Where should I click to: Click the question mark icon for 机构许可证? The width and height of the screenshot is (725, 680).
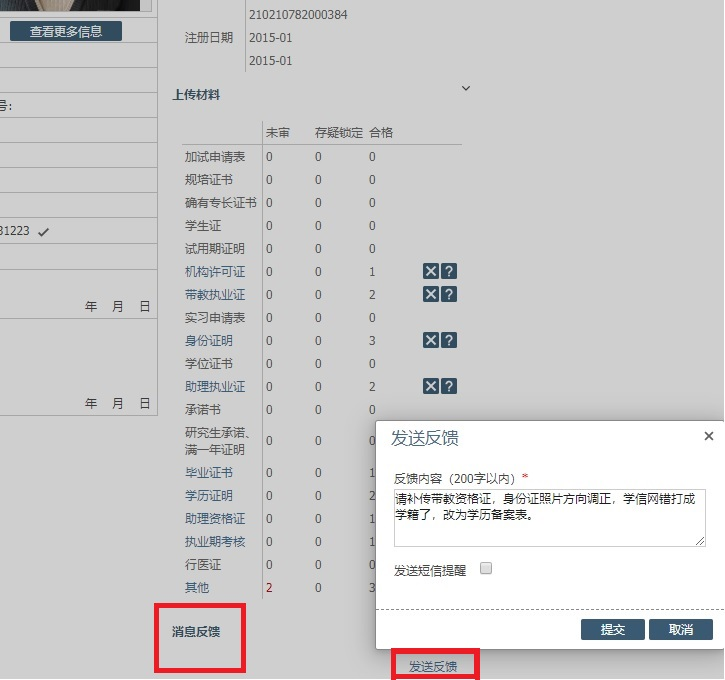(x=449, y=272)
